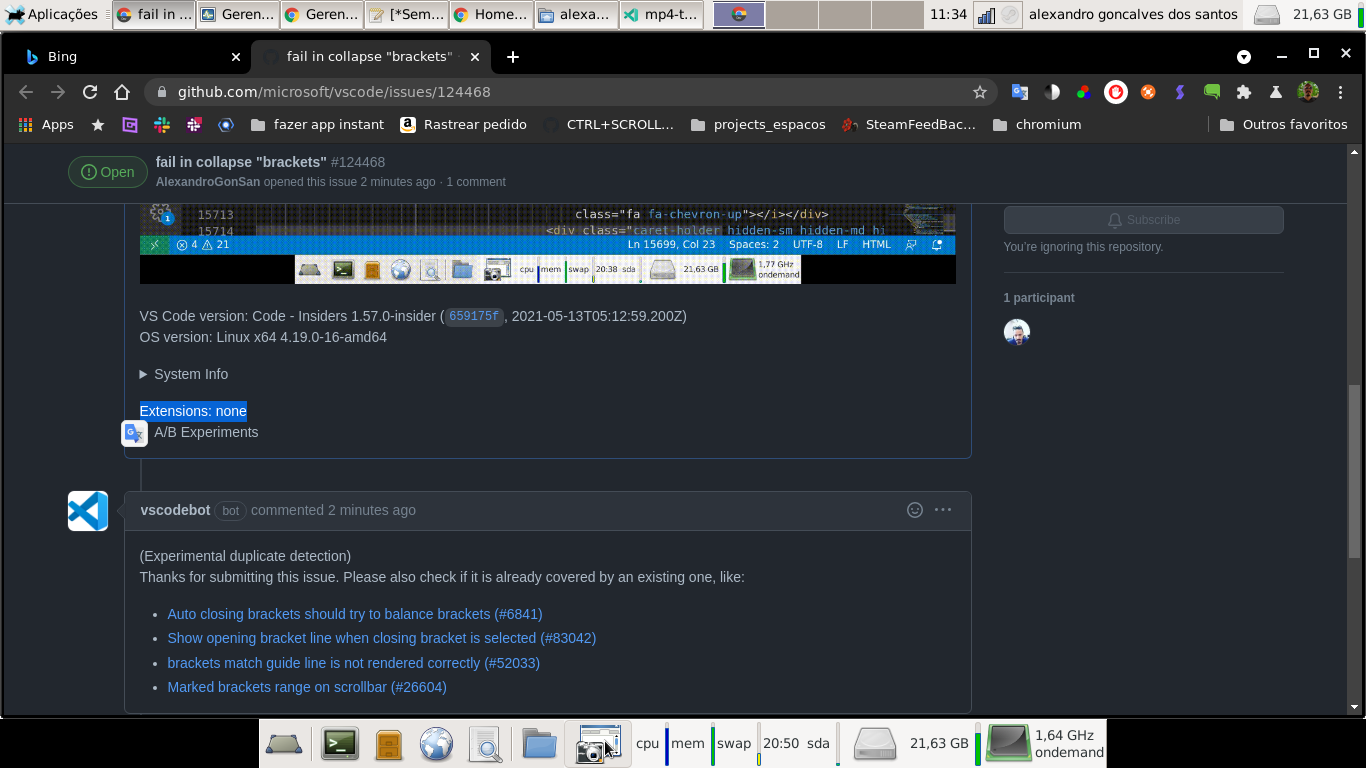
Task: Click the screenshot tool icon in dock
Action: coord(597,744)
